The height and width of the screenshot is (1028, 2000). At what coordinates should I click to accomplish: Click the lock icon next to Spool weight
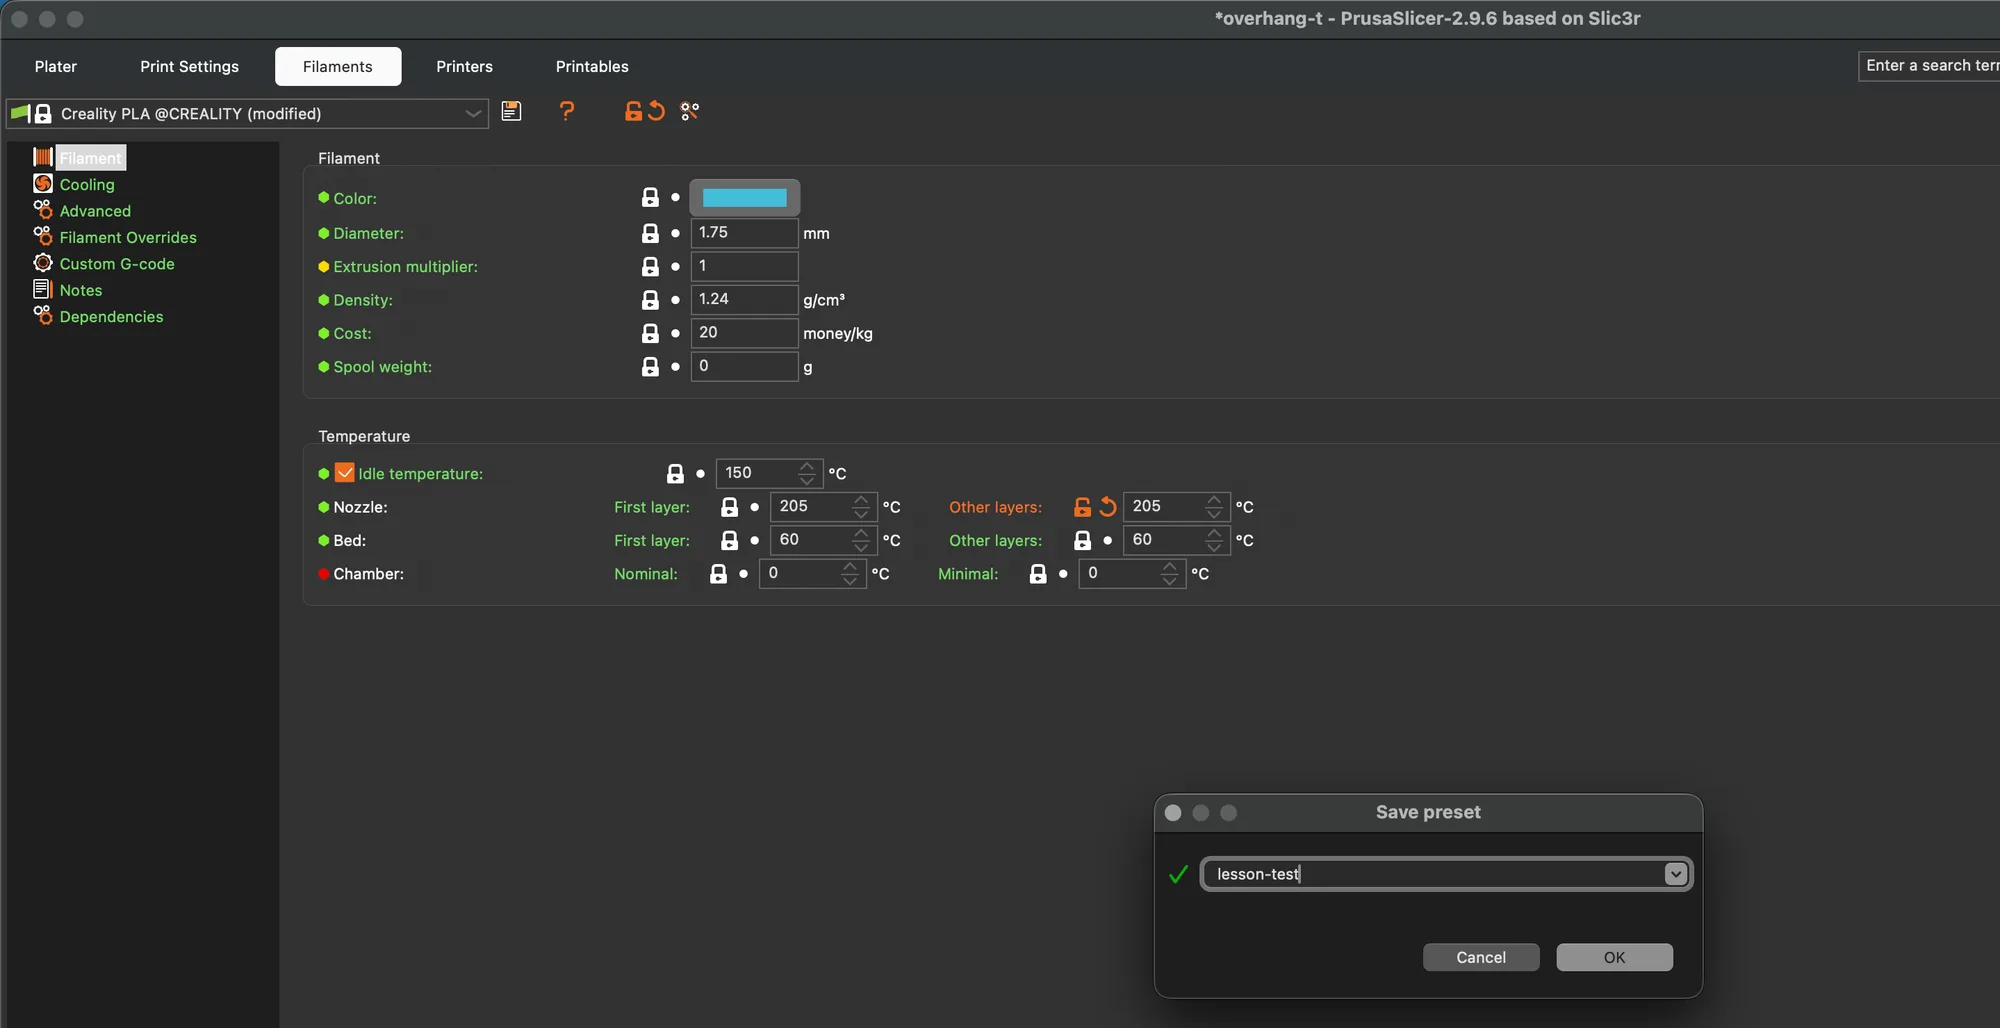(x=650, y=367)
